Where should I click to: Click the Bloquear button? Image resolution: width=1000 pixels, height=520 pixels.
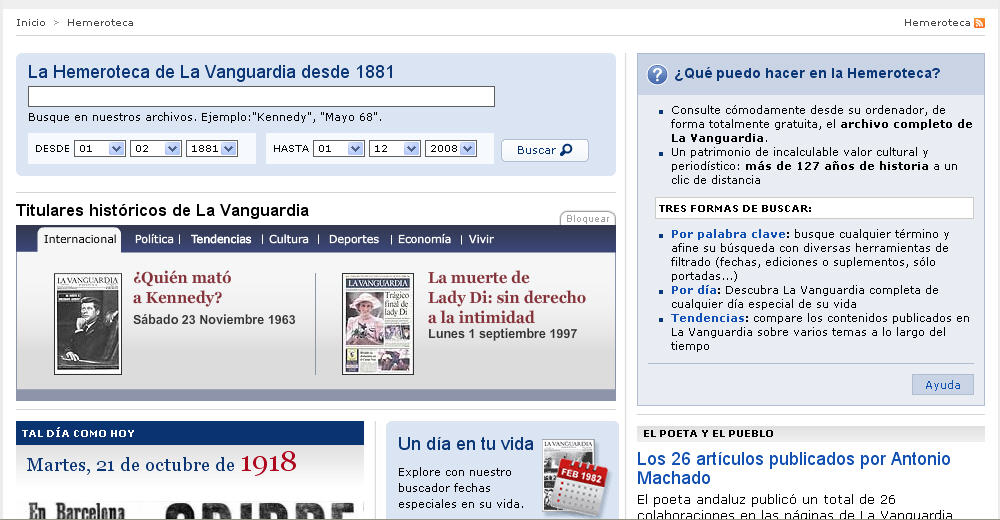coord(587,218)
